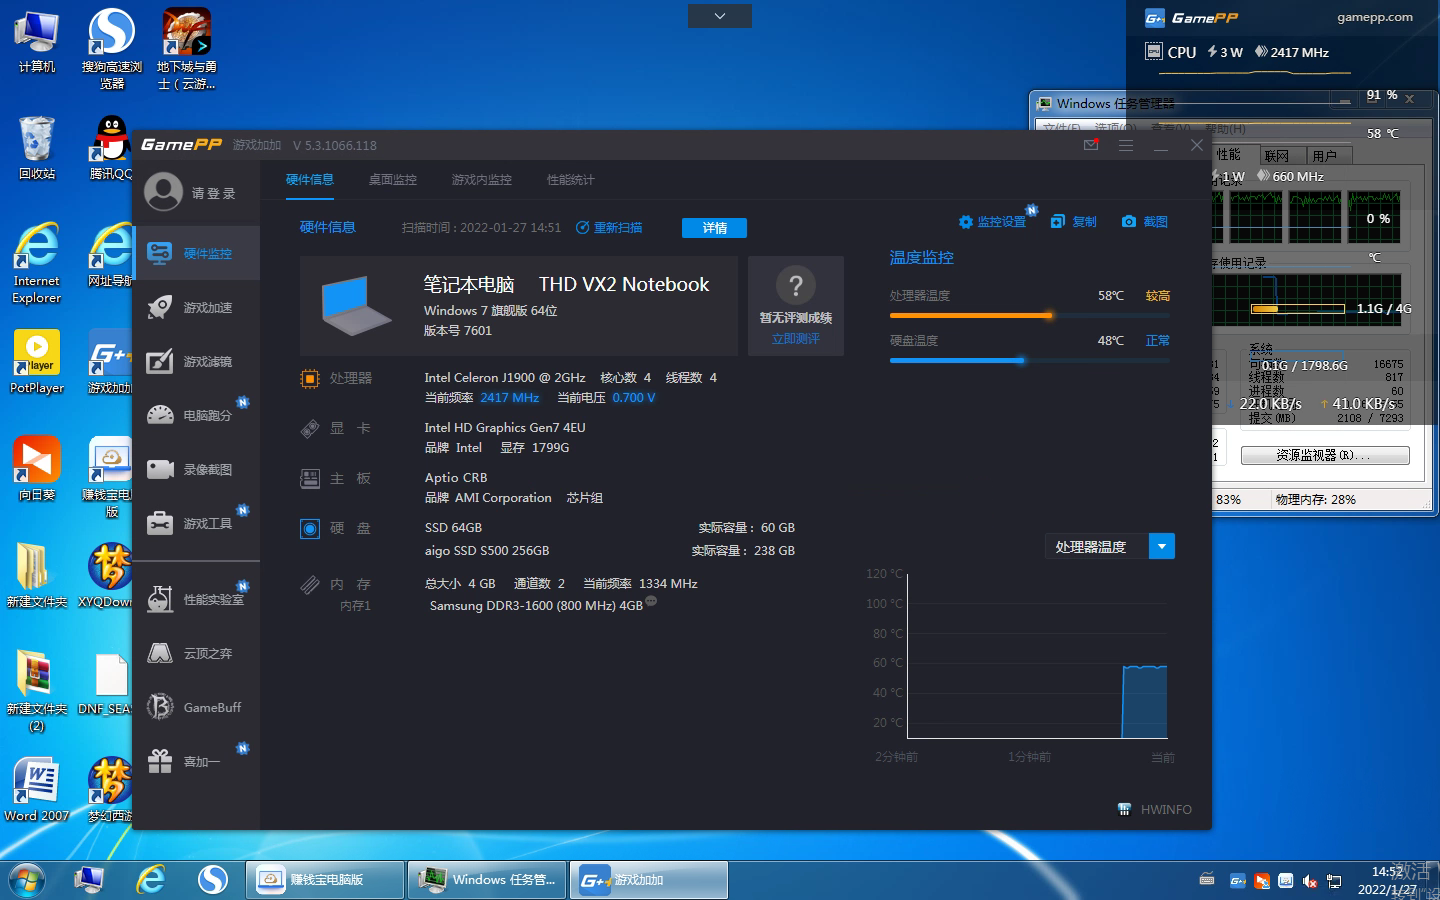Click the CPU chip icon in the overlay
Screen dimensions: 1440x900
(1154, 52)
